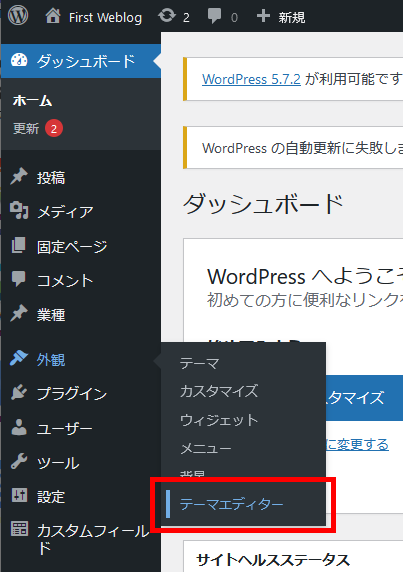Select ウィジェット in the 外観 flyout
The image size is (403, 572).
(219, 420)
